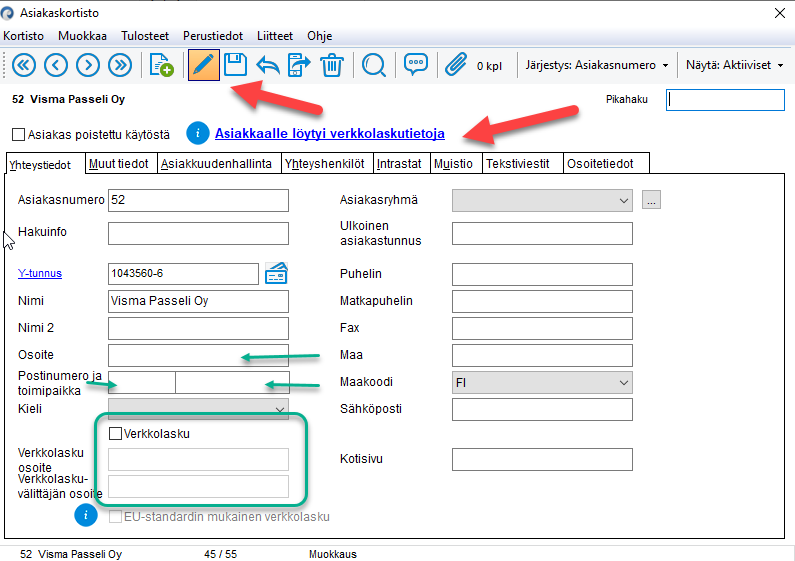Open attachments via the paperclip icon
Screen dimensions: 795x561
[455, 65]
